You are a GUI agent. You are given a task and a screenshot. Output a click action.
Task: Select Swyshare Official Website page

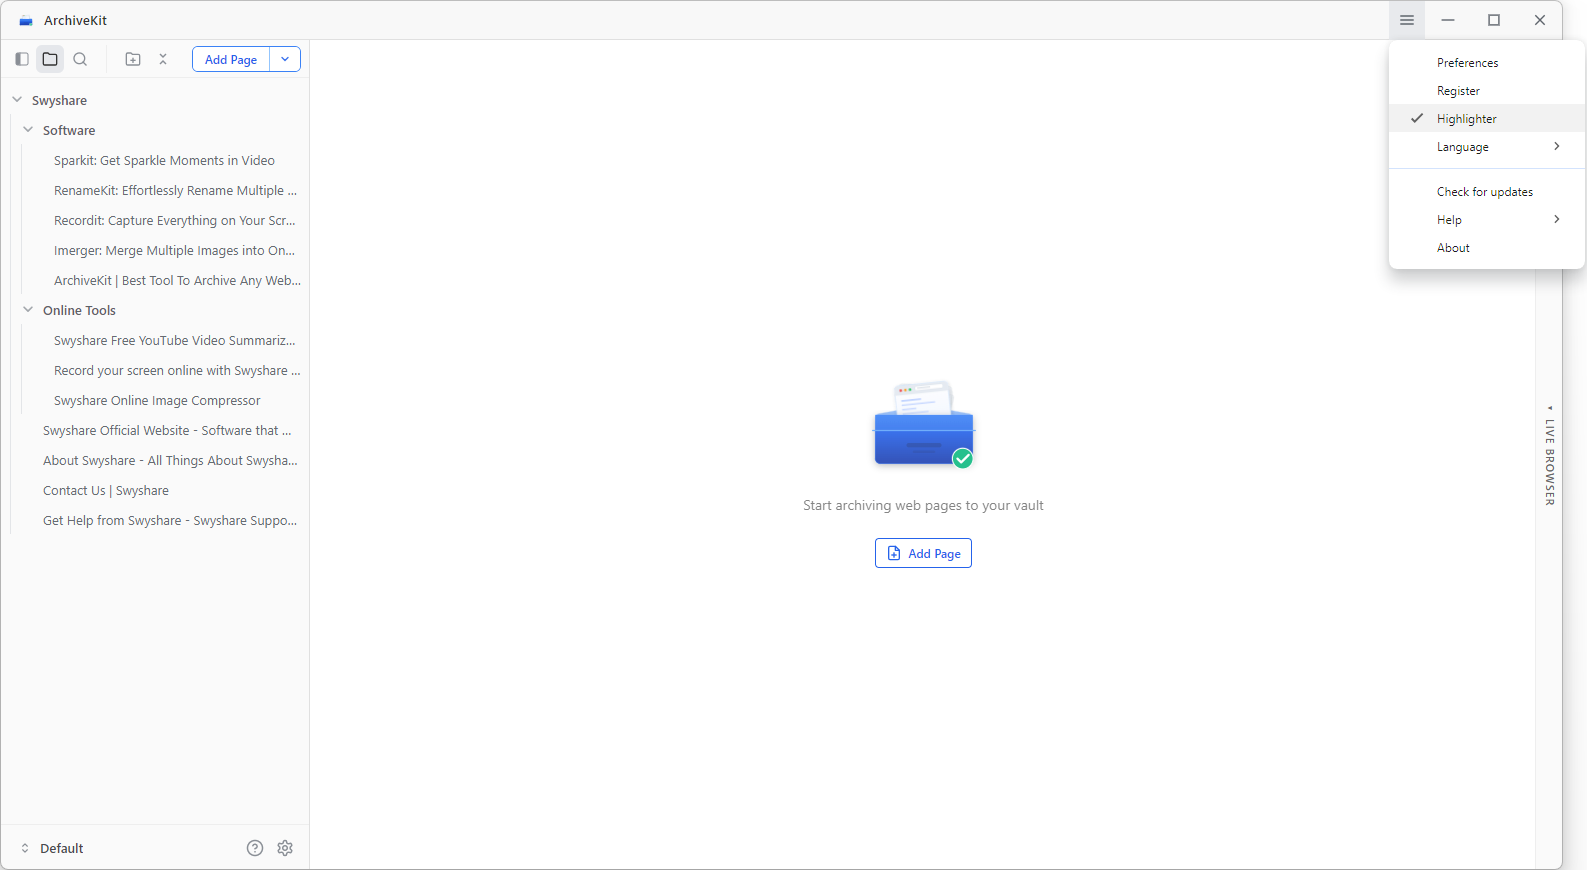point(167,430)
